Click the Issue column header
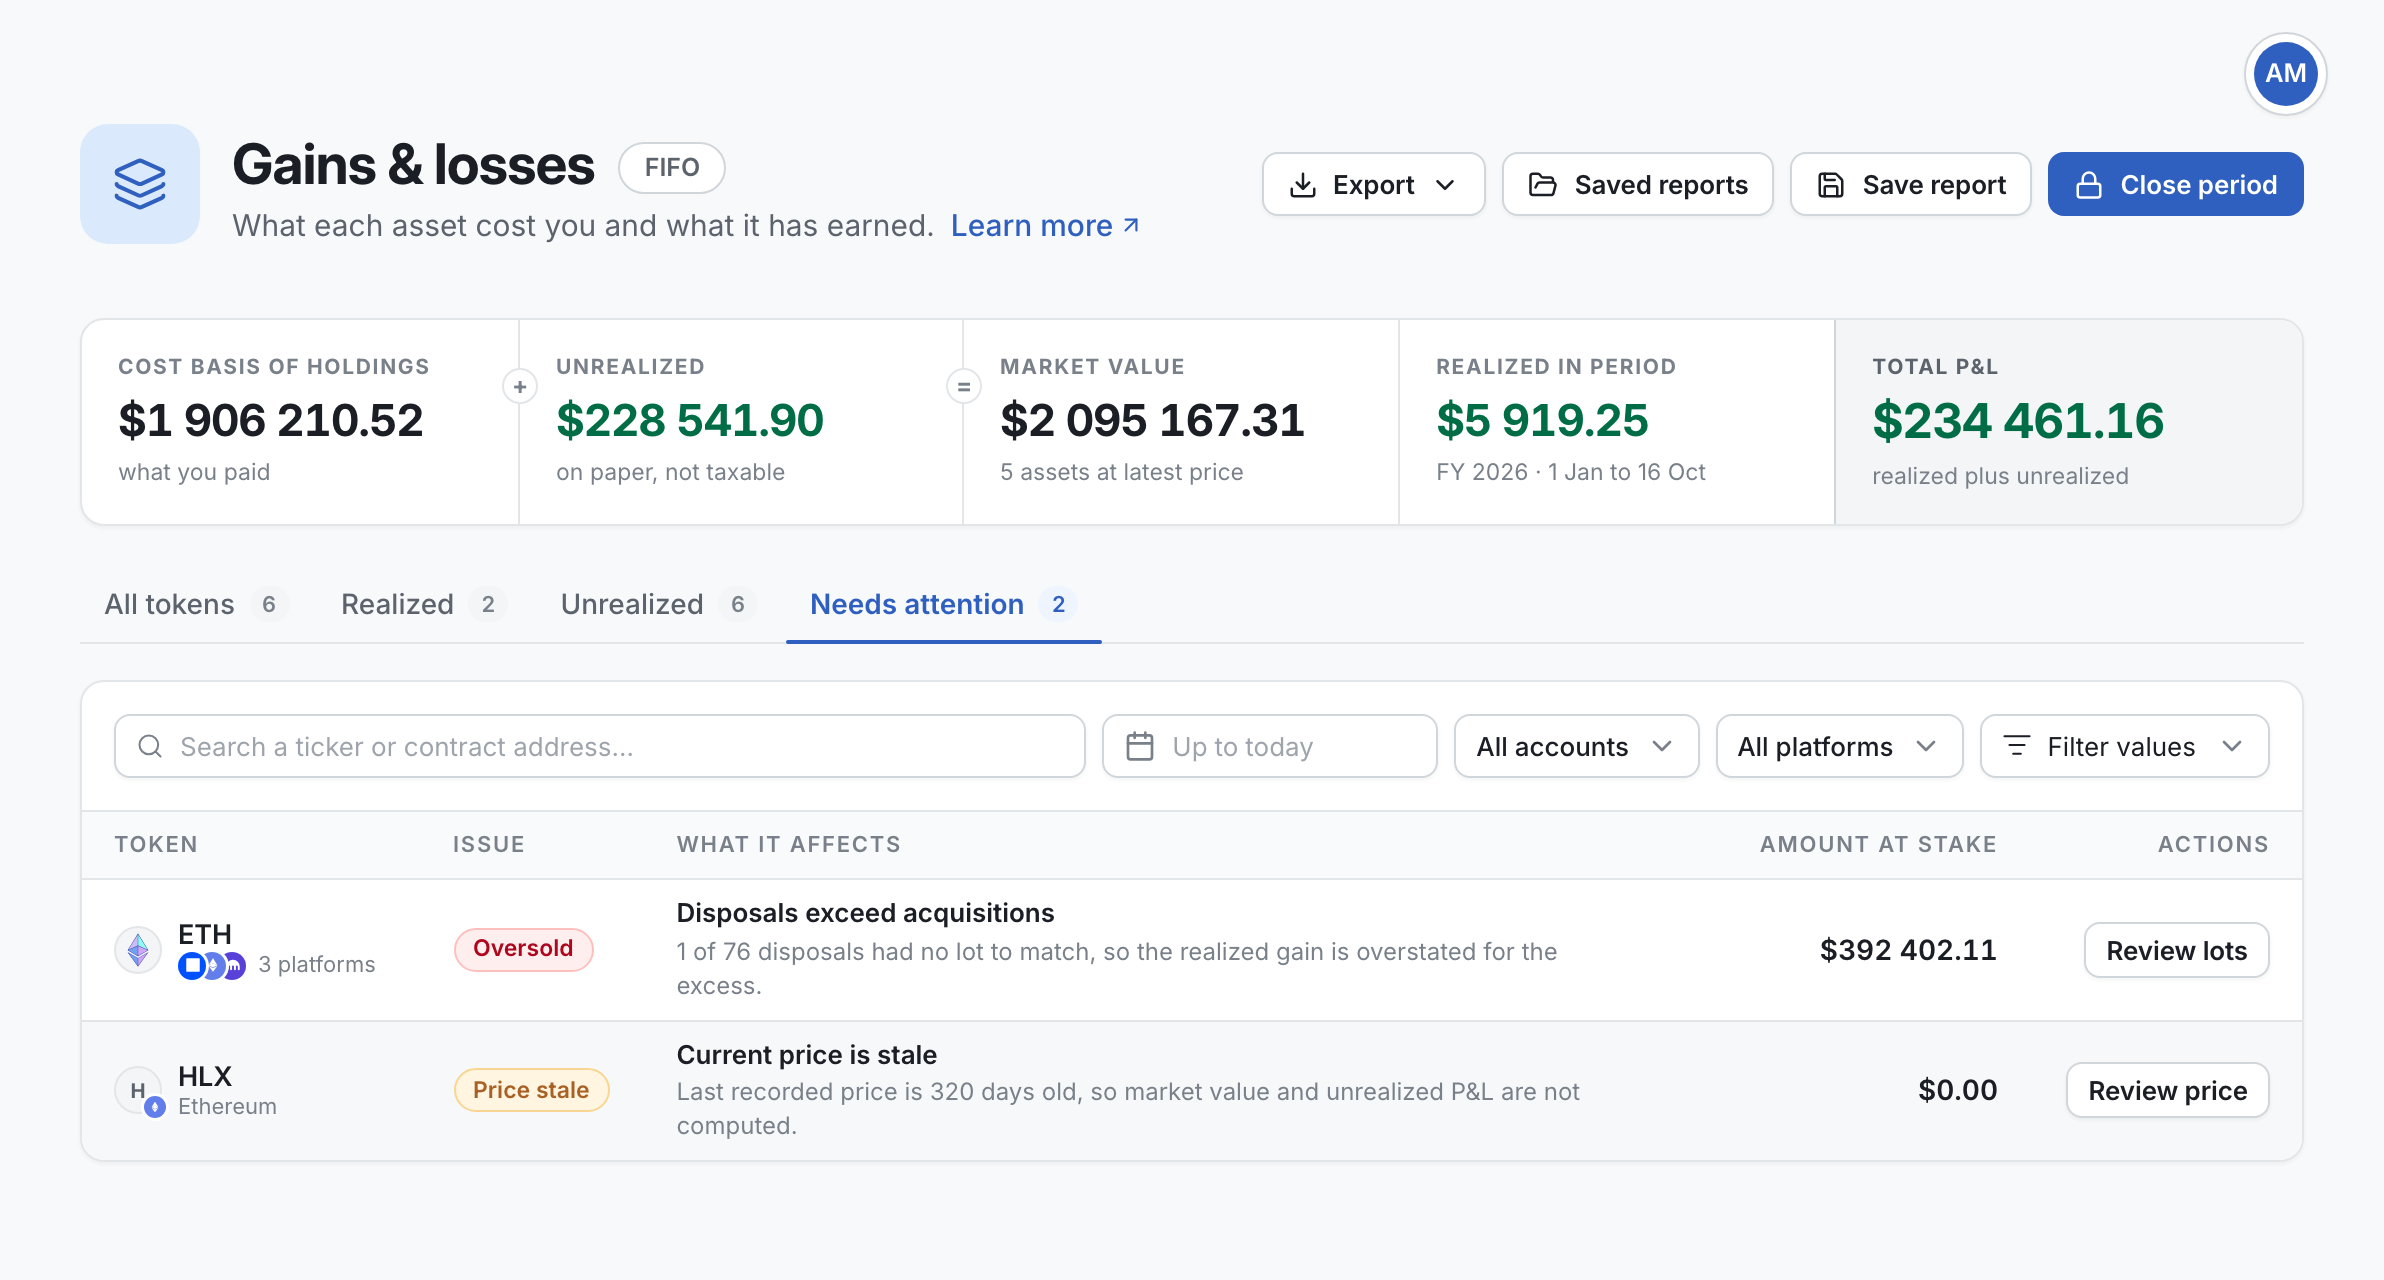Screen dimensions: 2384x1280 pyautogui.click(x=488, y=844)
